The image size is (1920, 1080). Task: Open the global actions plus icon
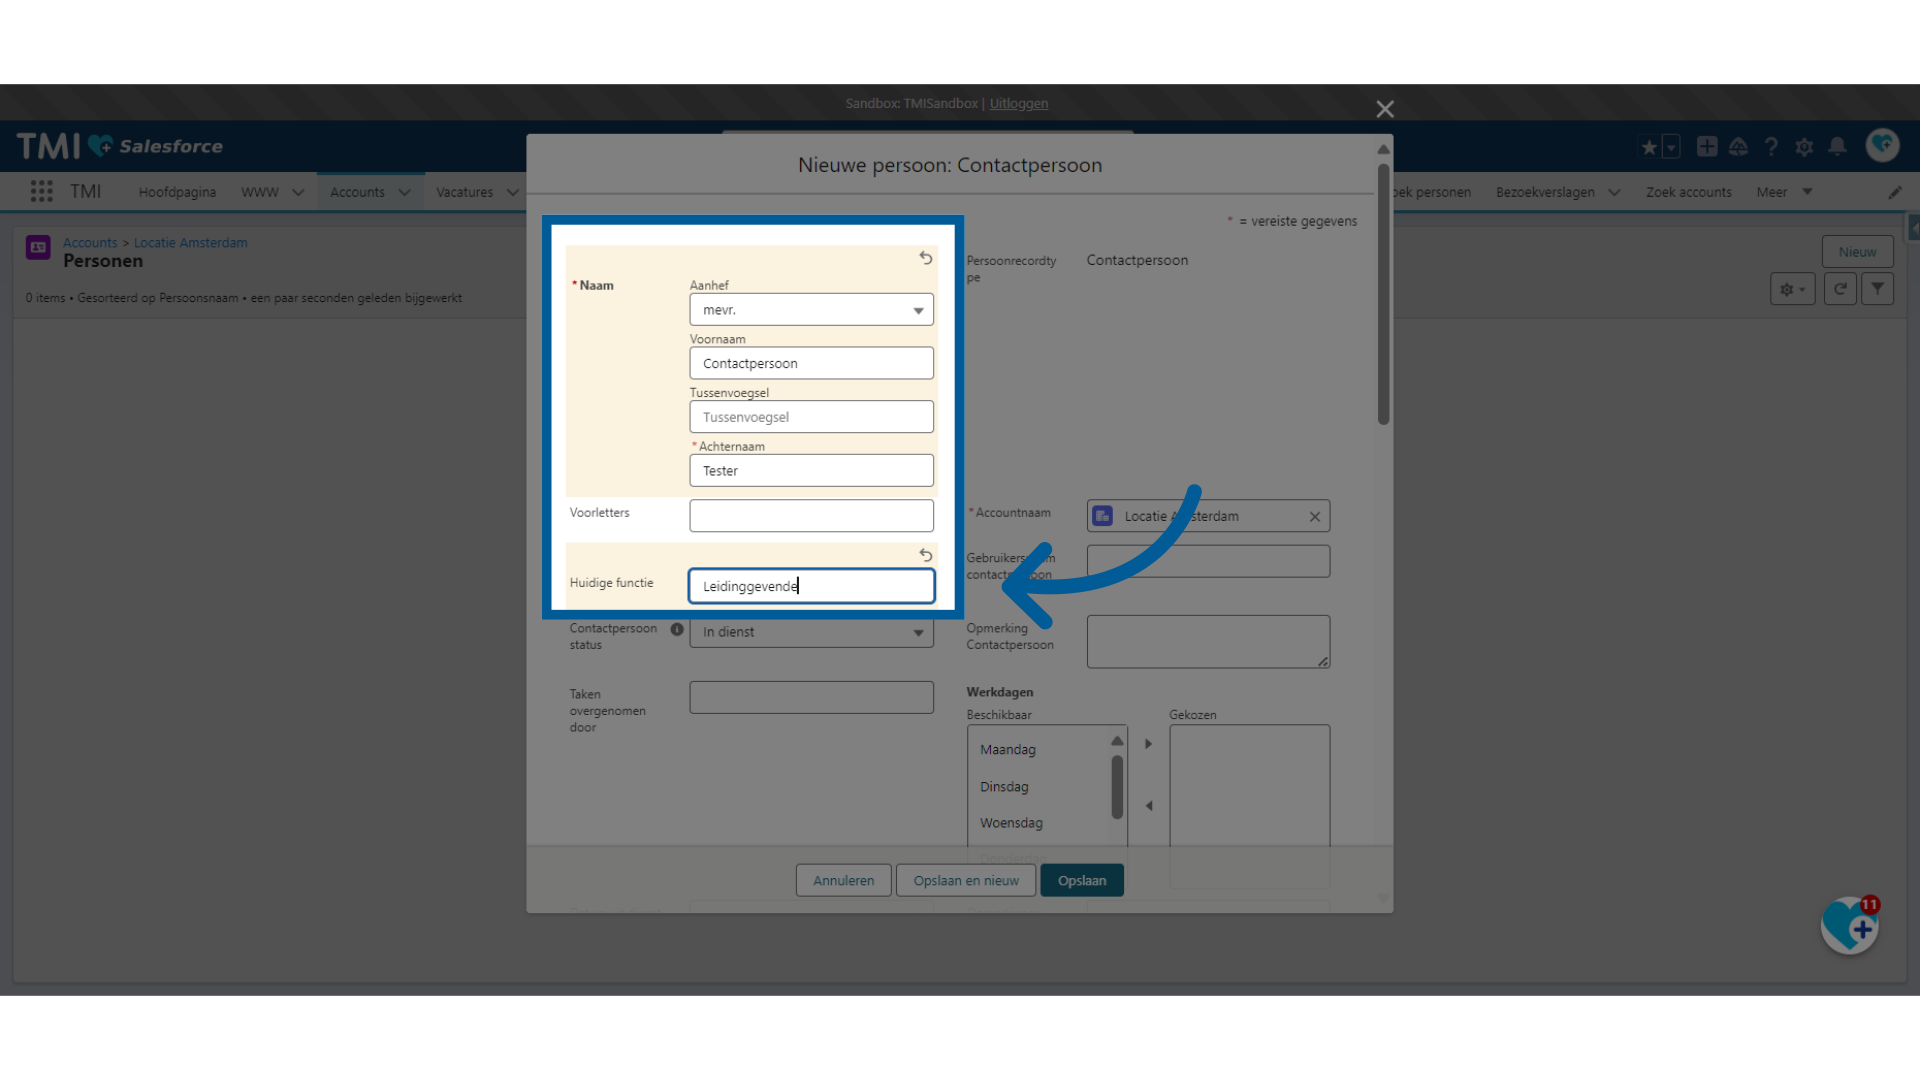(1707, 147)
